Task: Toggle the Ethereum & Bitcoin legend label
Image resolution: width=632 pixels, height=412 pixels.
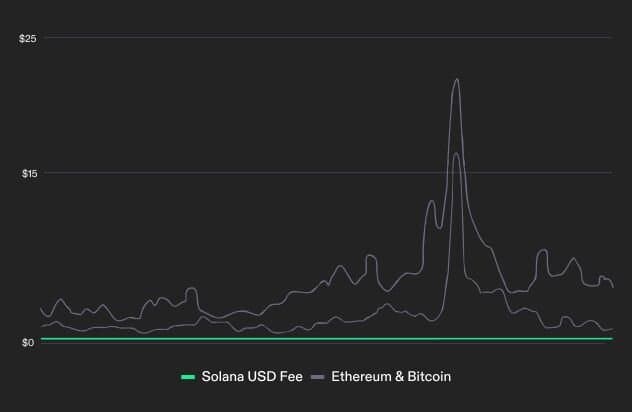Action: click(390, 377)
